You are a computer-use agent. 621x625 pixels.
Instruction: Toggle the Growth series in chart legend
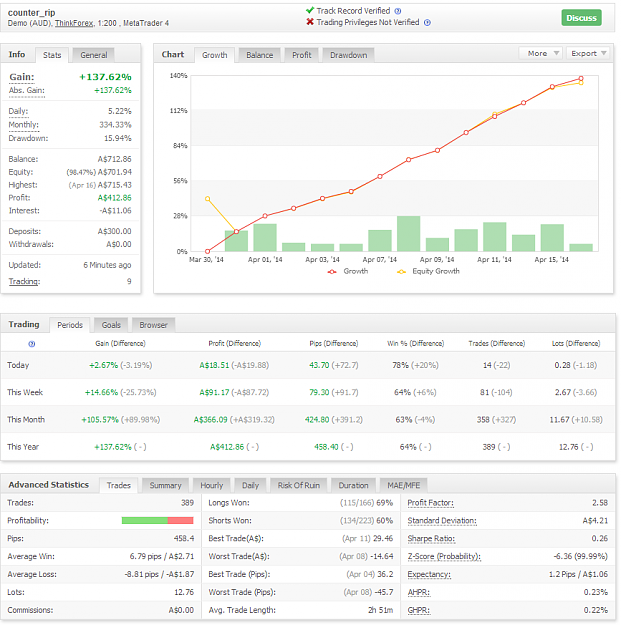click(x=348, y=271)
